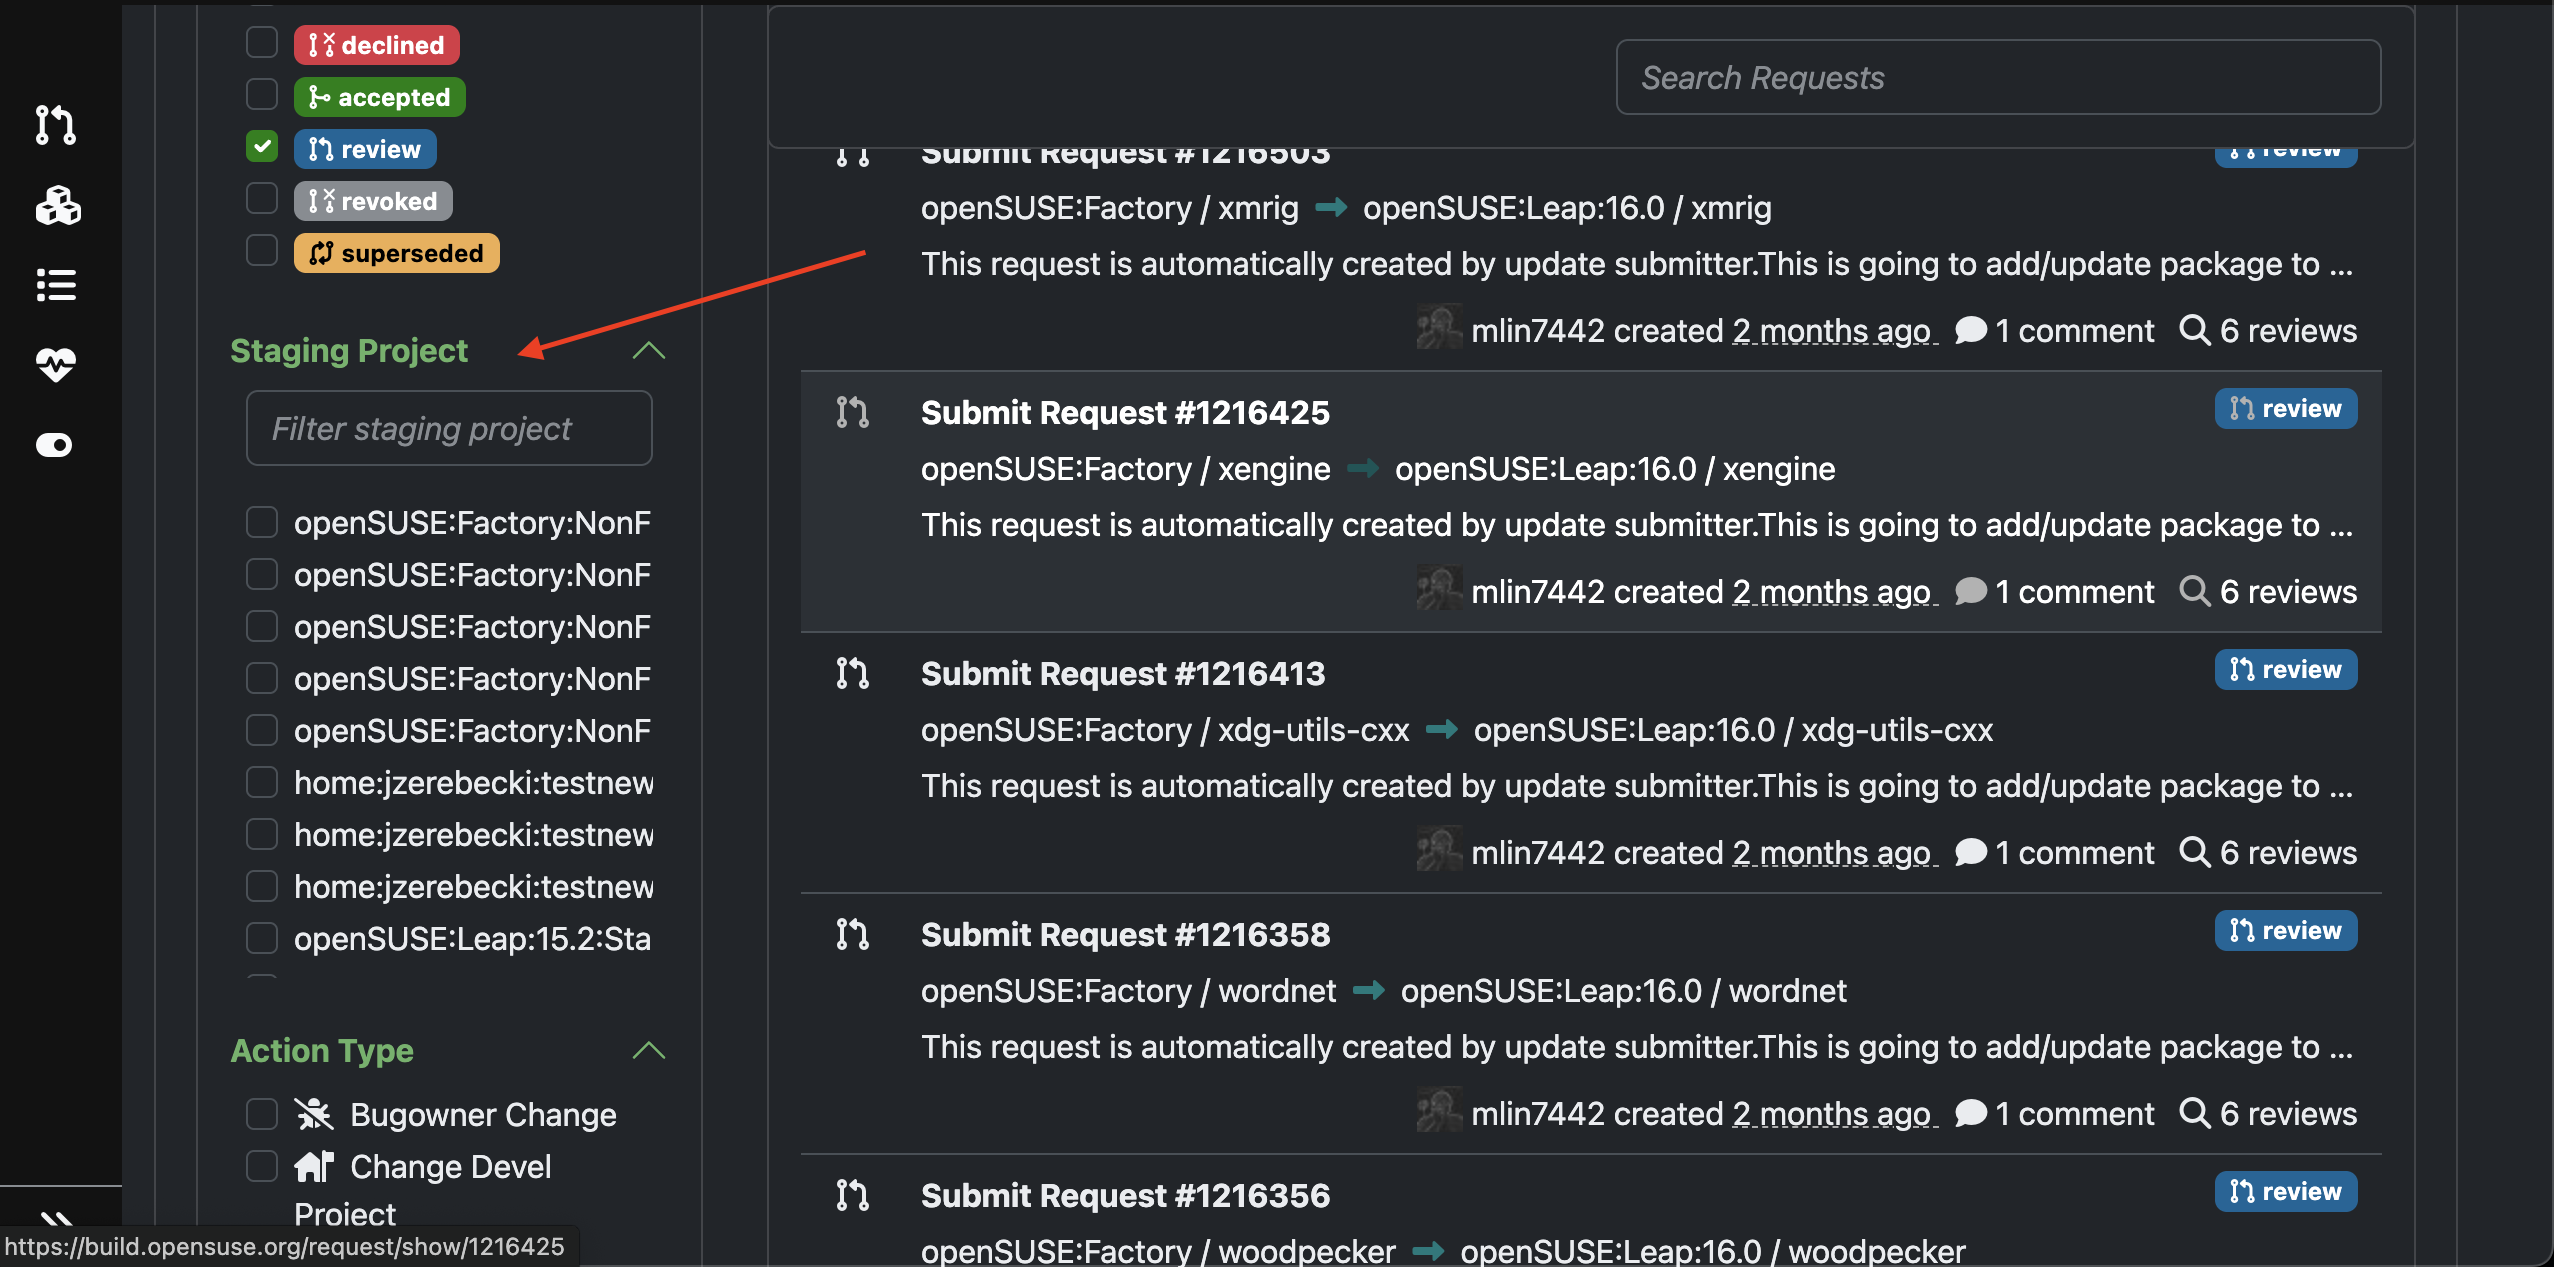
Task: Click the Filter staging project input
Action: click(x=448, y=428)
